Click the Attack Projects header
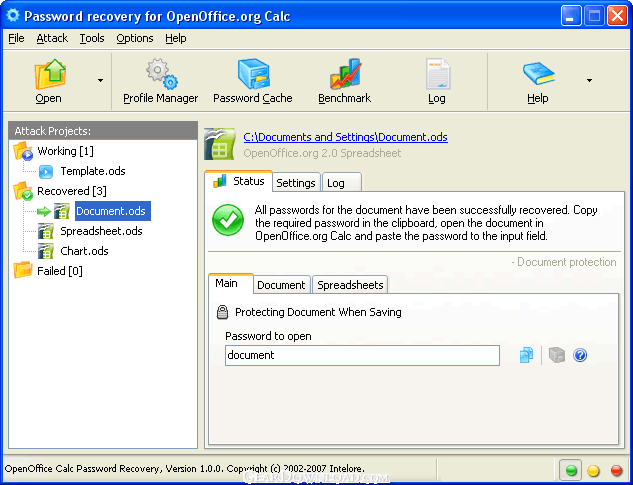This screenshot has width=633, height=485. (x=103, y=131)
